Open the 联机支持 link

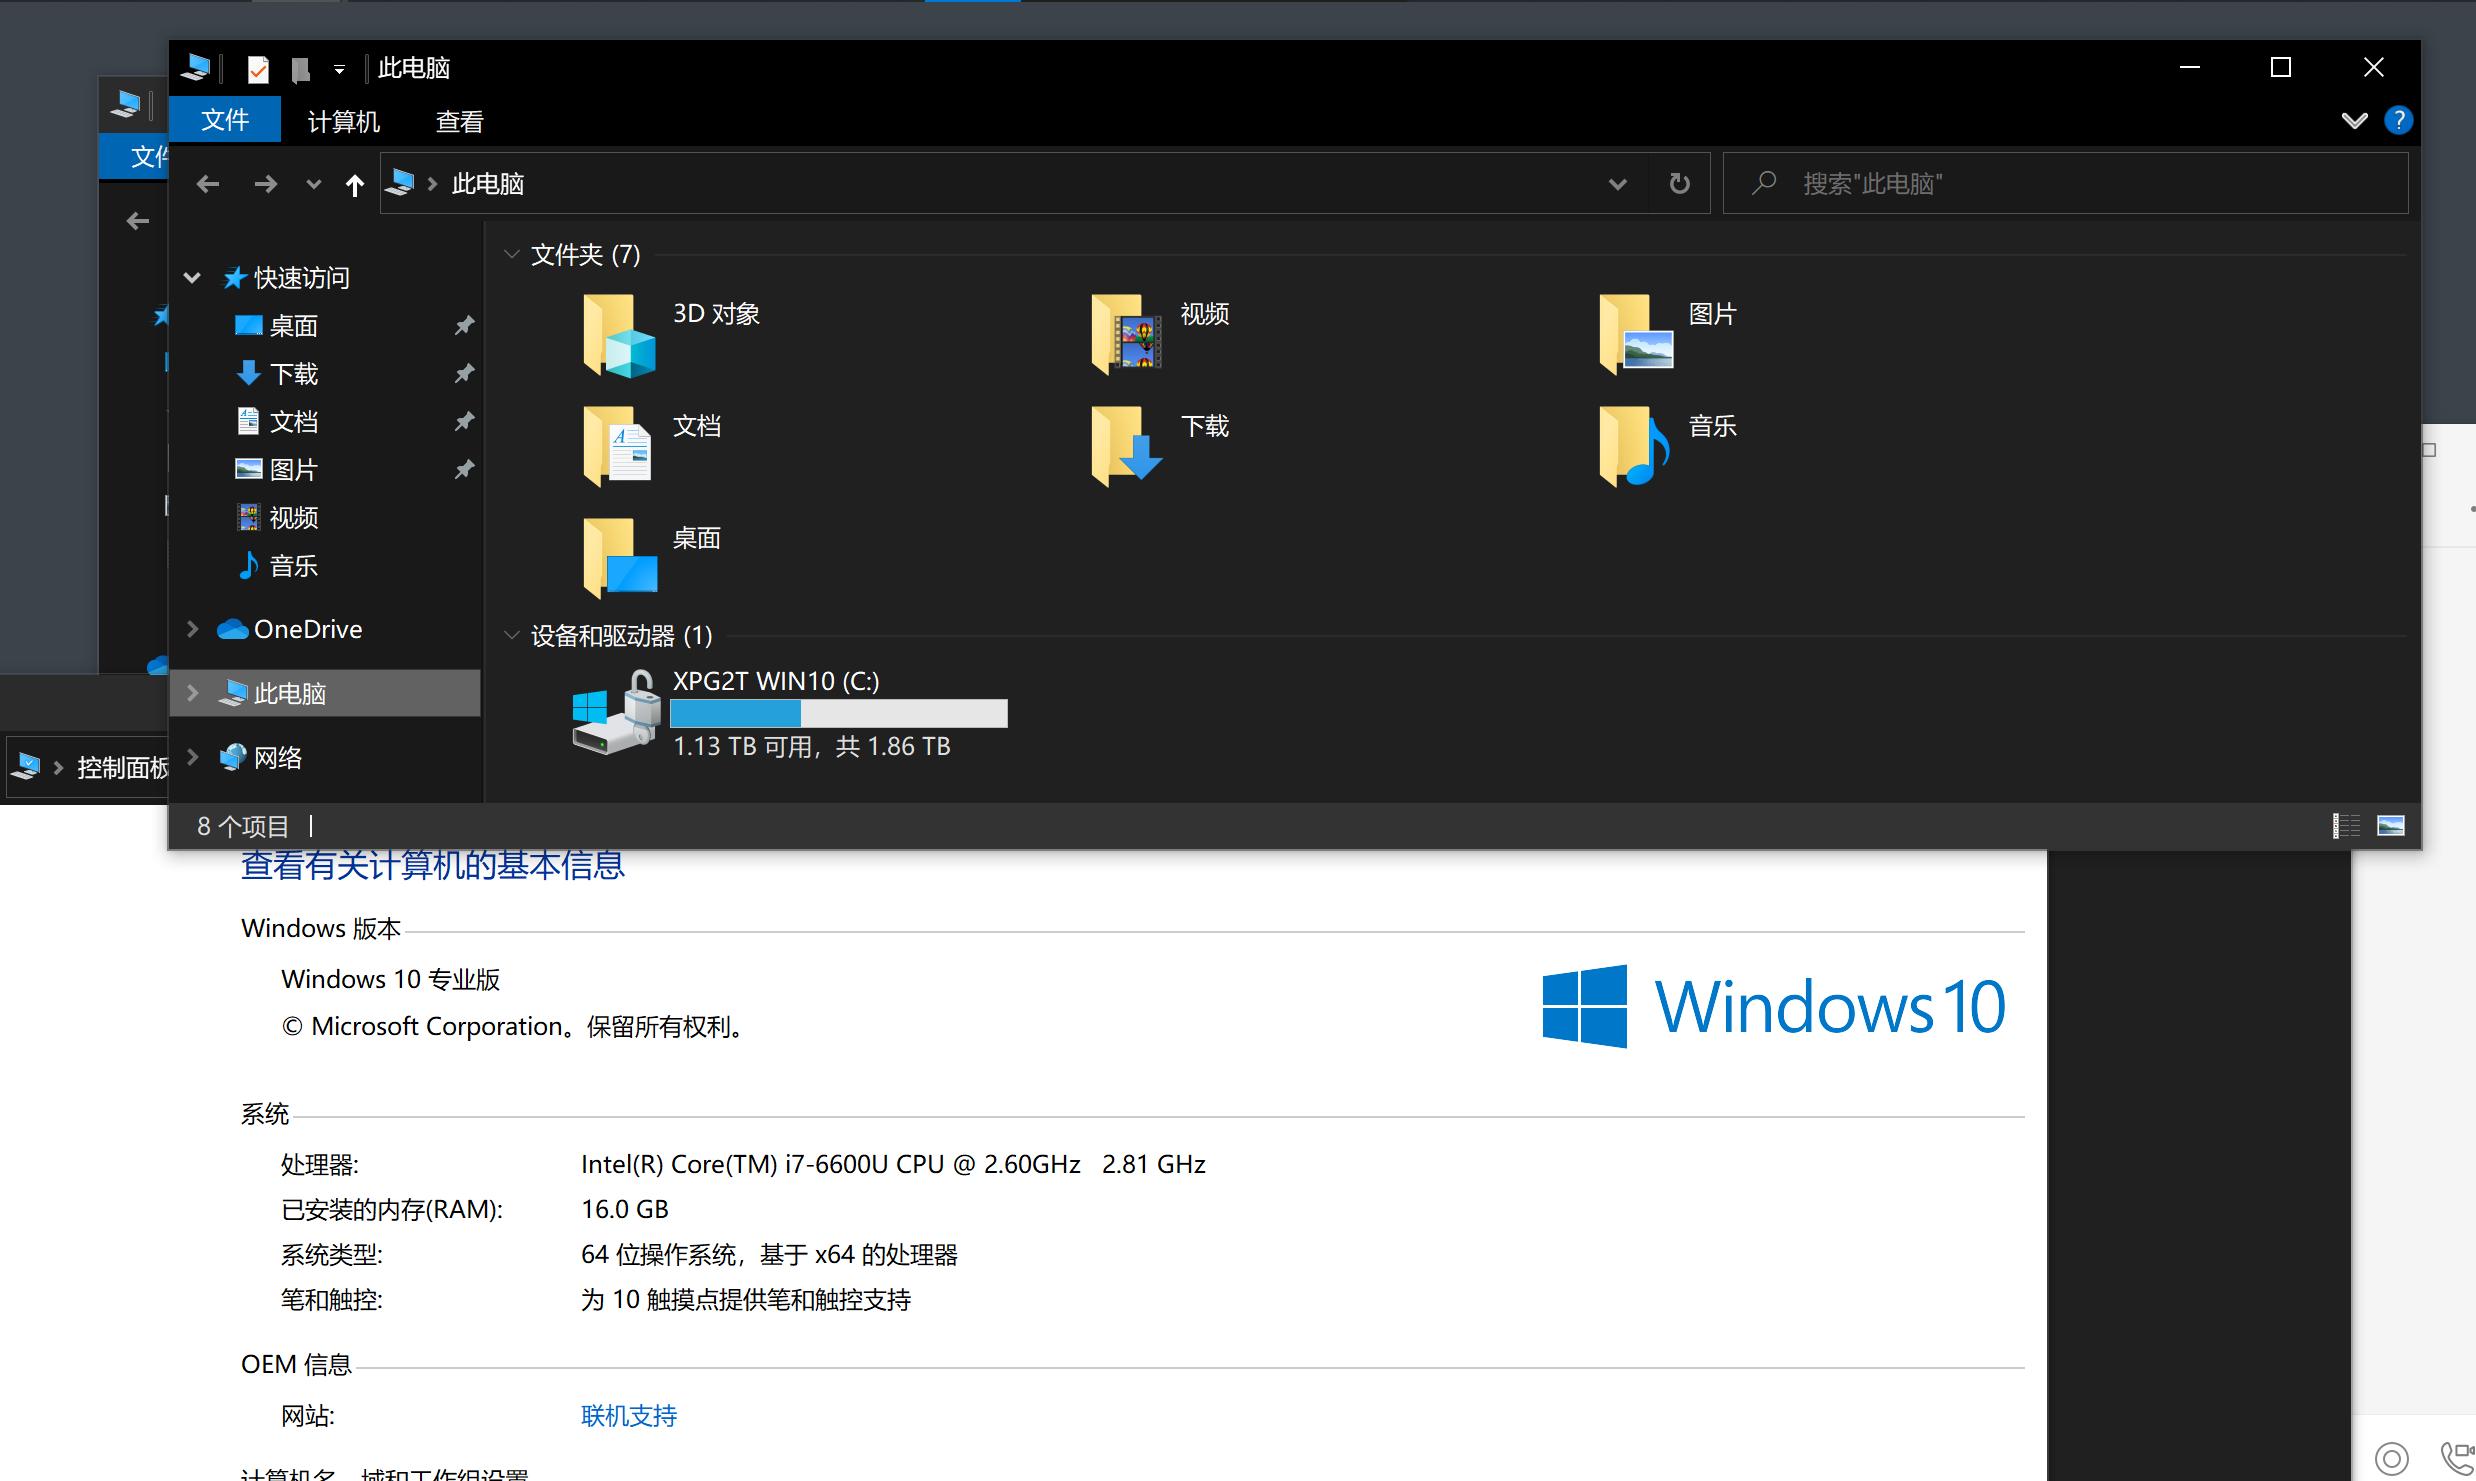click(x=627, y=1415)
